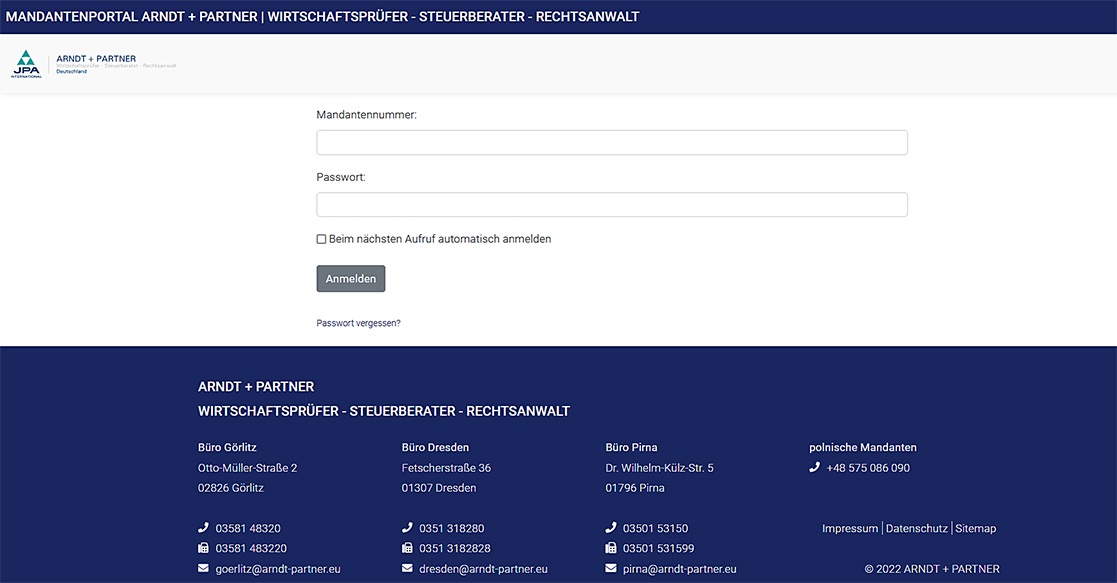Click the text 02826 Görlitz
The image size is (1117, 583).
click(x=231, y=488)
